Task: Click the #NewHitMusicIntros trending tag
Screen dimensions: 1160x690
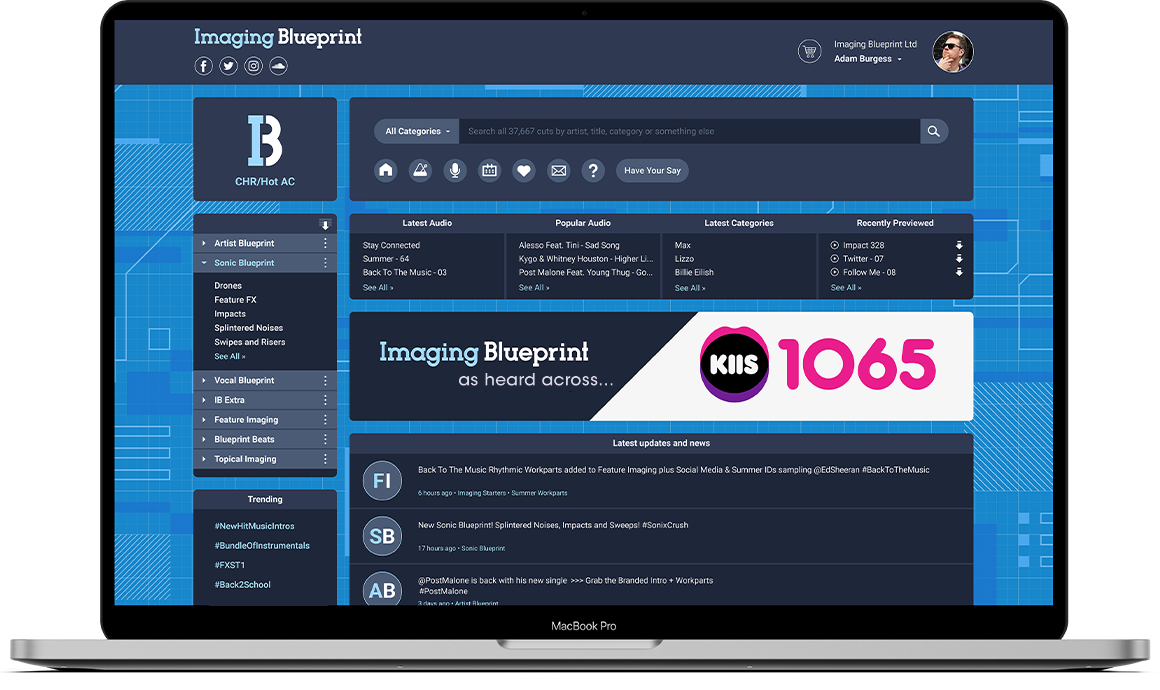Action: tap(254, 527)
